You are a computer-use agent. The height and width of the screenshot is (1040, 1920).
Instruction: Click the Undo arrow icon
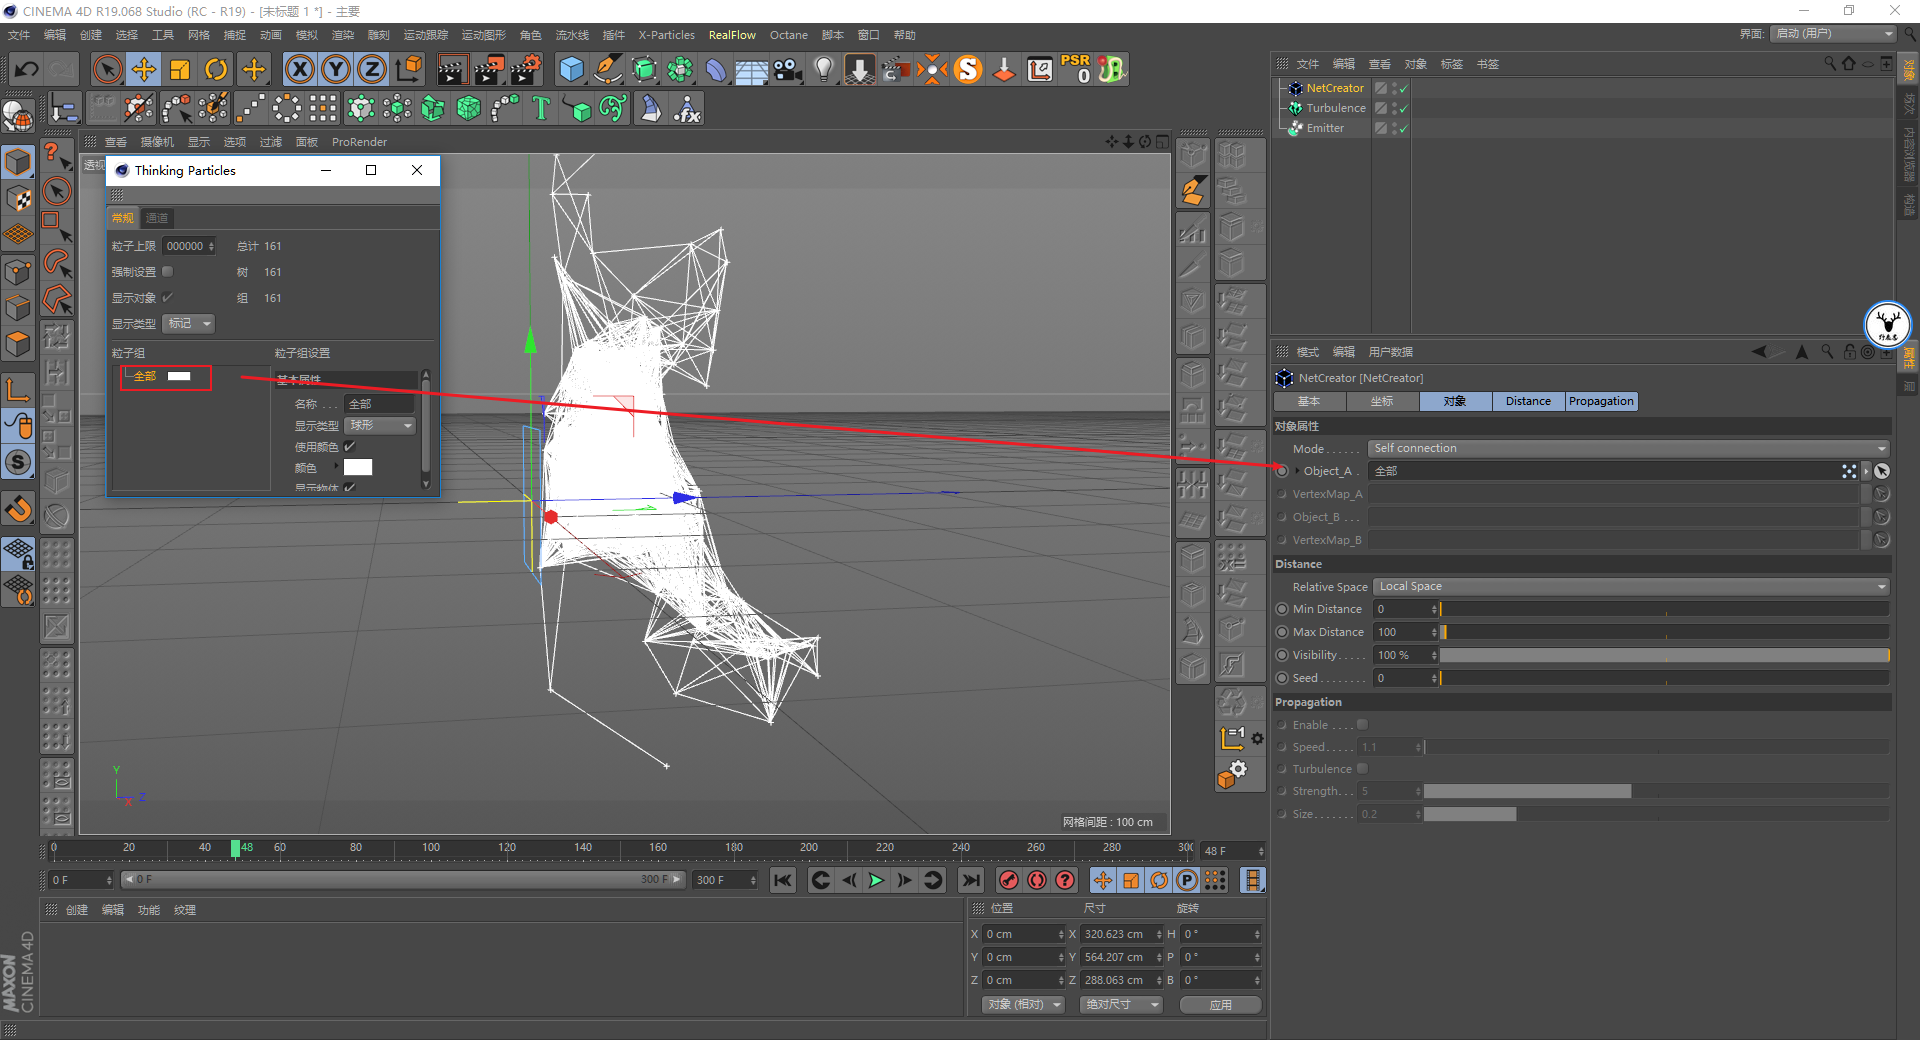coord(27,69)
